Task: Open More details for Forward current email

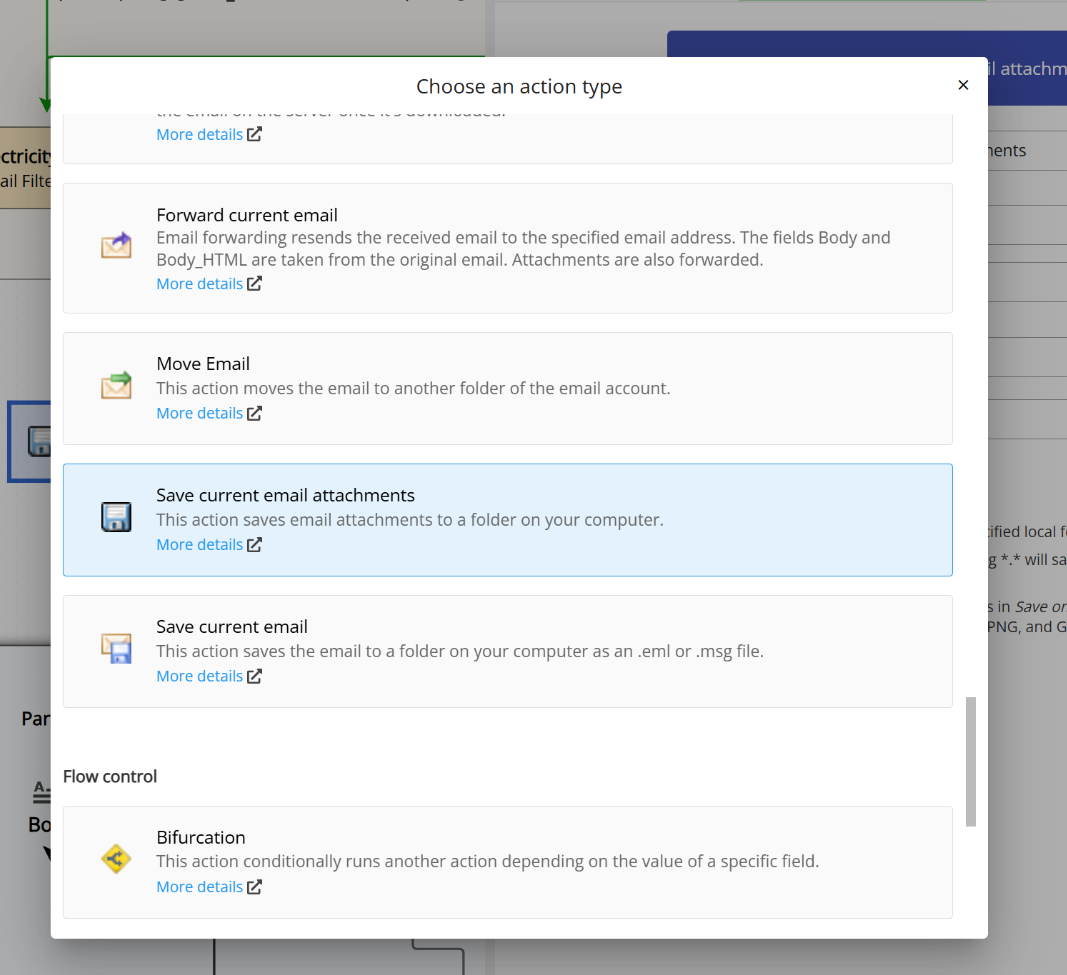Action: pyautogui.click(x=199, y=283)
